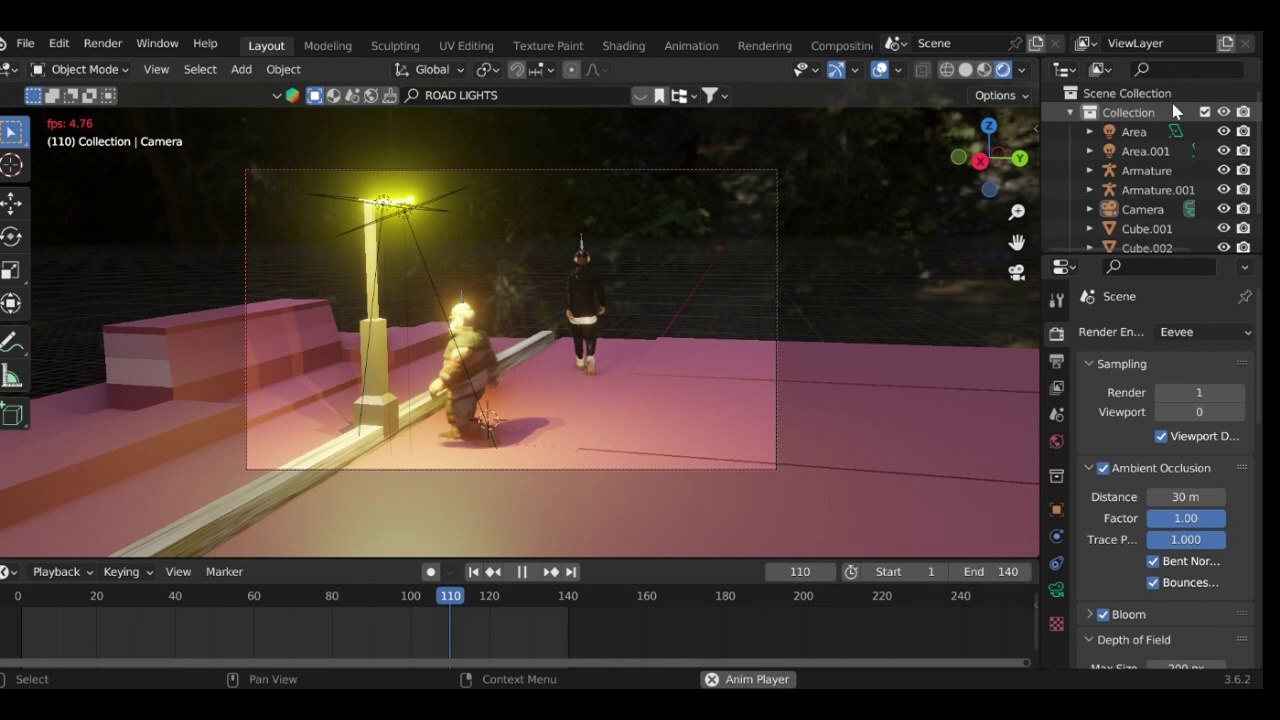1280x720 pixels.
Task: Open the viewport Add menu
Action: click(x=241, y=70)
